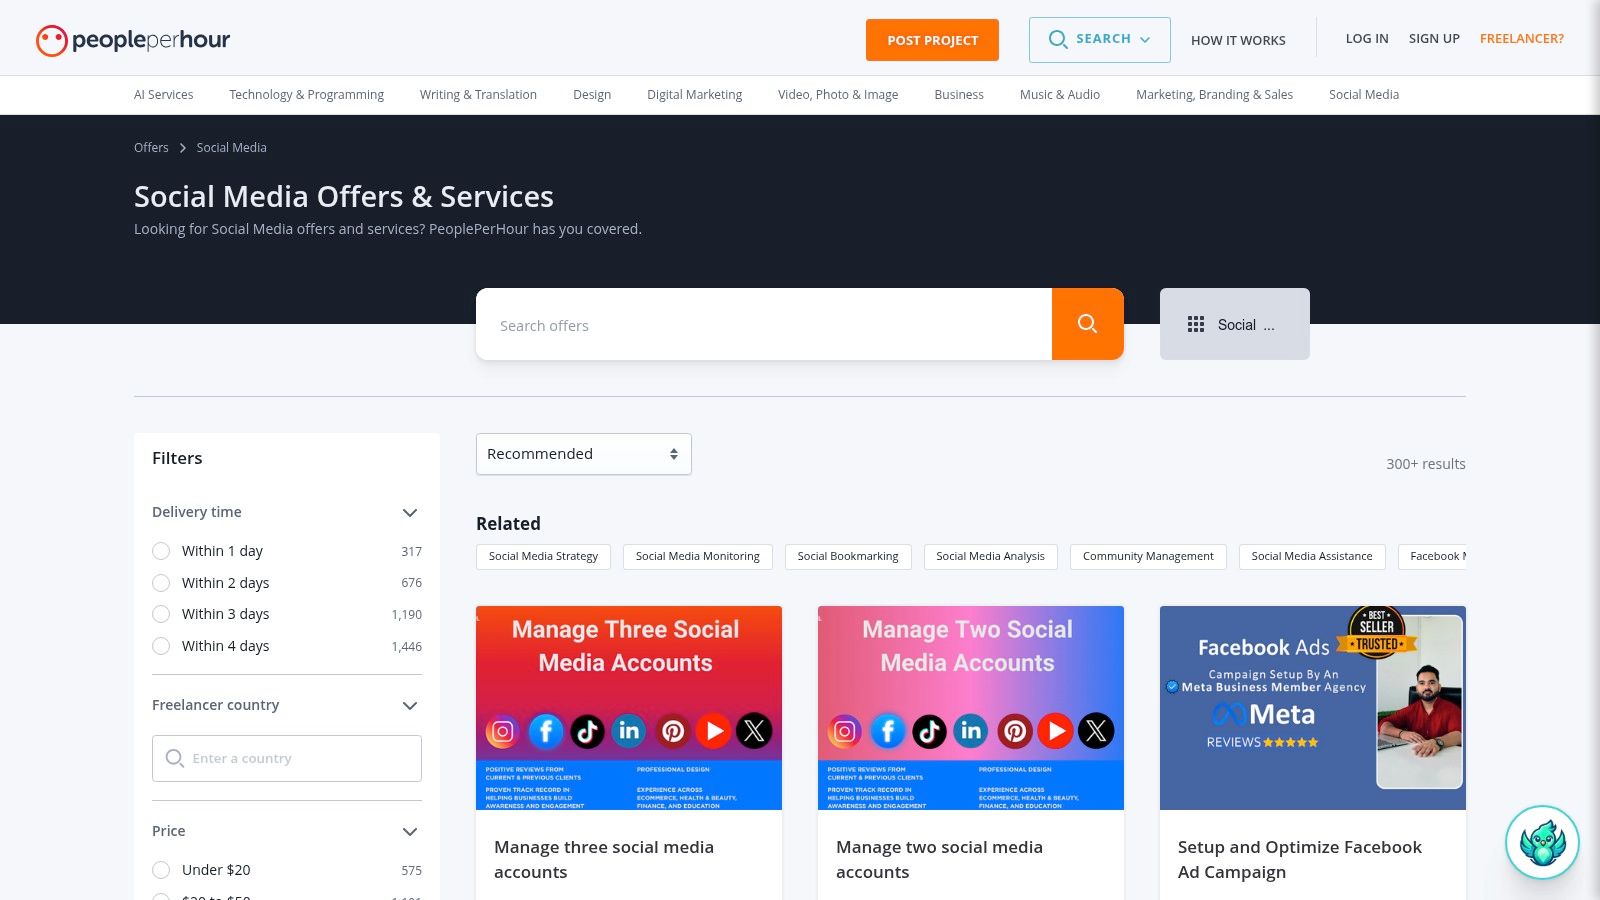Go to Offers in the breadcrumb
The height and width of the screenshot is (900, 1600).
coord(151,148)
